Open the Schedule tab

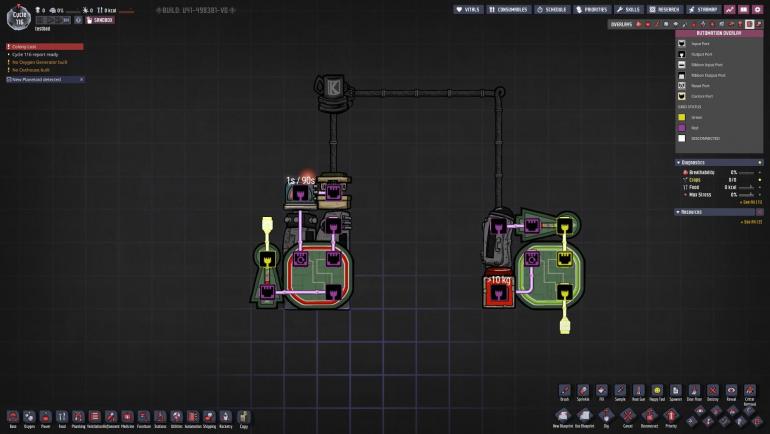[x=552, y=9]
